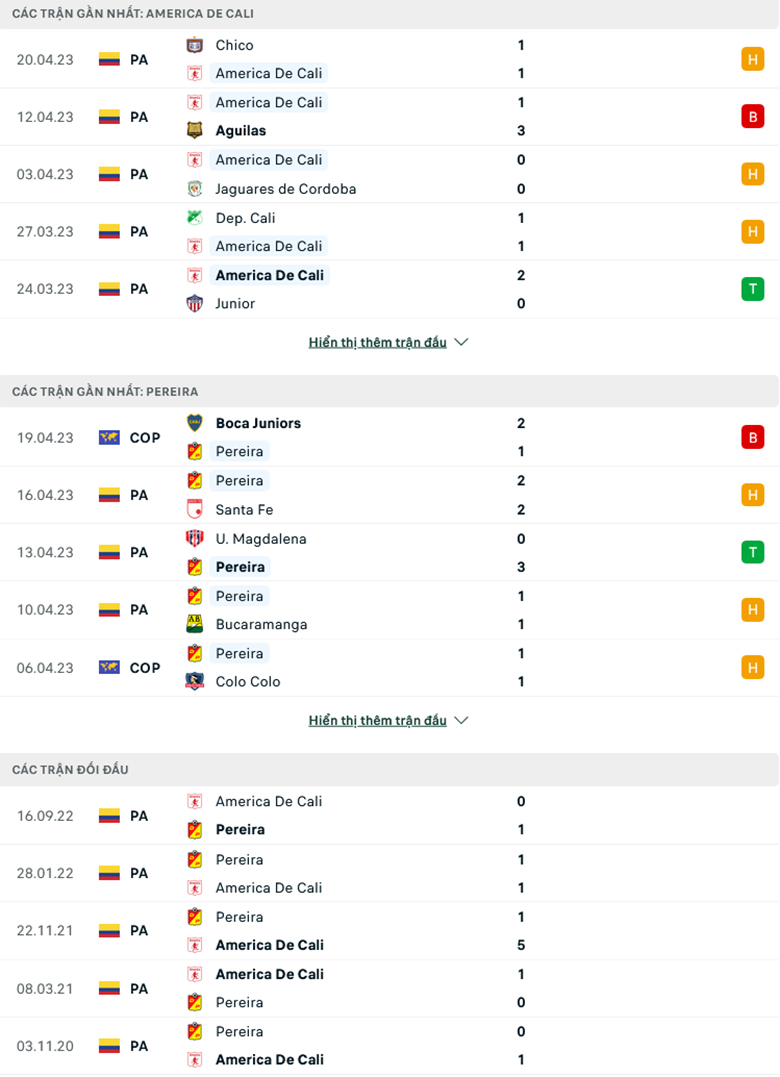The image size is (780, 1077).
Task: Click the chevron beside the Pereira show-more link
Action: pos(461,720)
